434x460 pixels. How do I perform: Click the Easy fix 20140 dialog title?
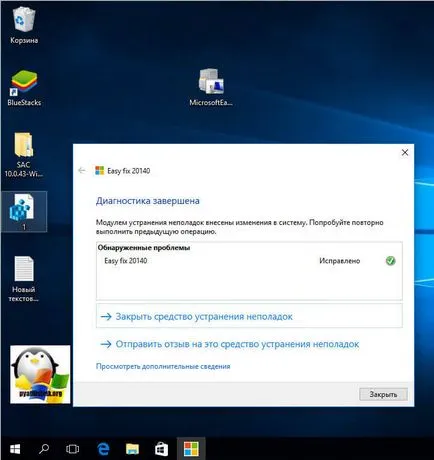click(129, 171)
